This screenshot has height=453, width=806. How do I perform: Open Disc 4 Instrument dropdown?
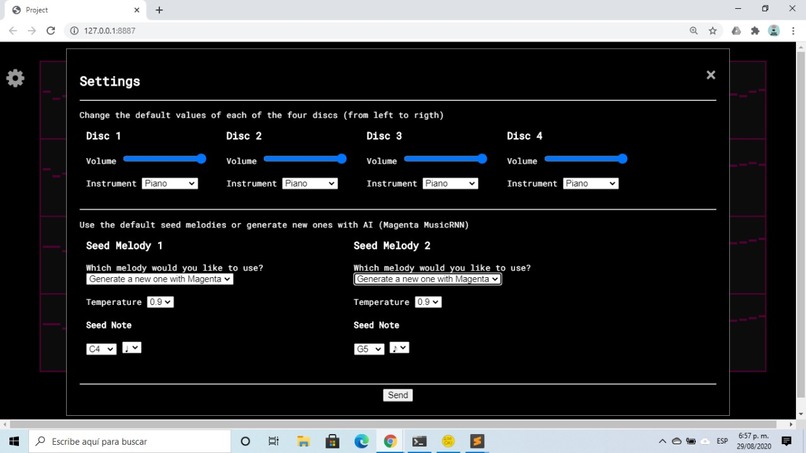tap(591, 184)
